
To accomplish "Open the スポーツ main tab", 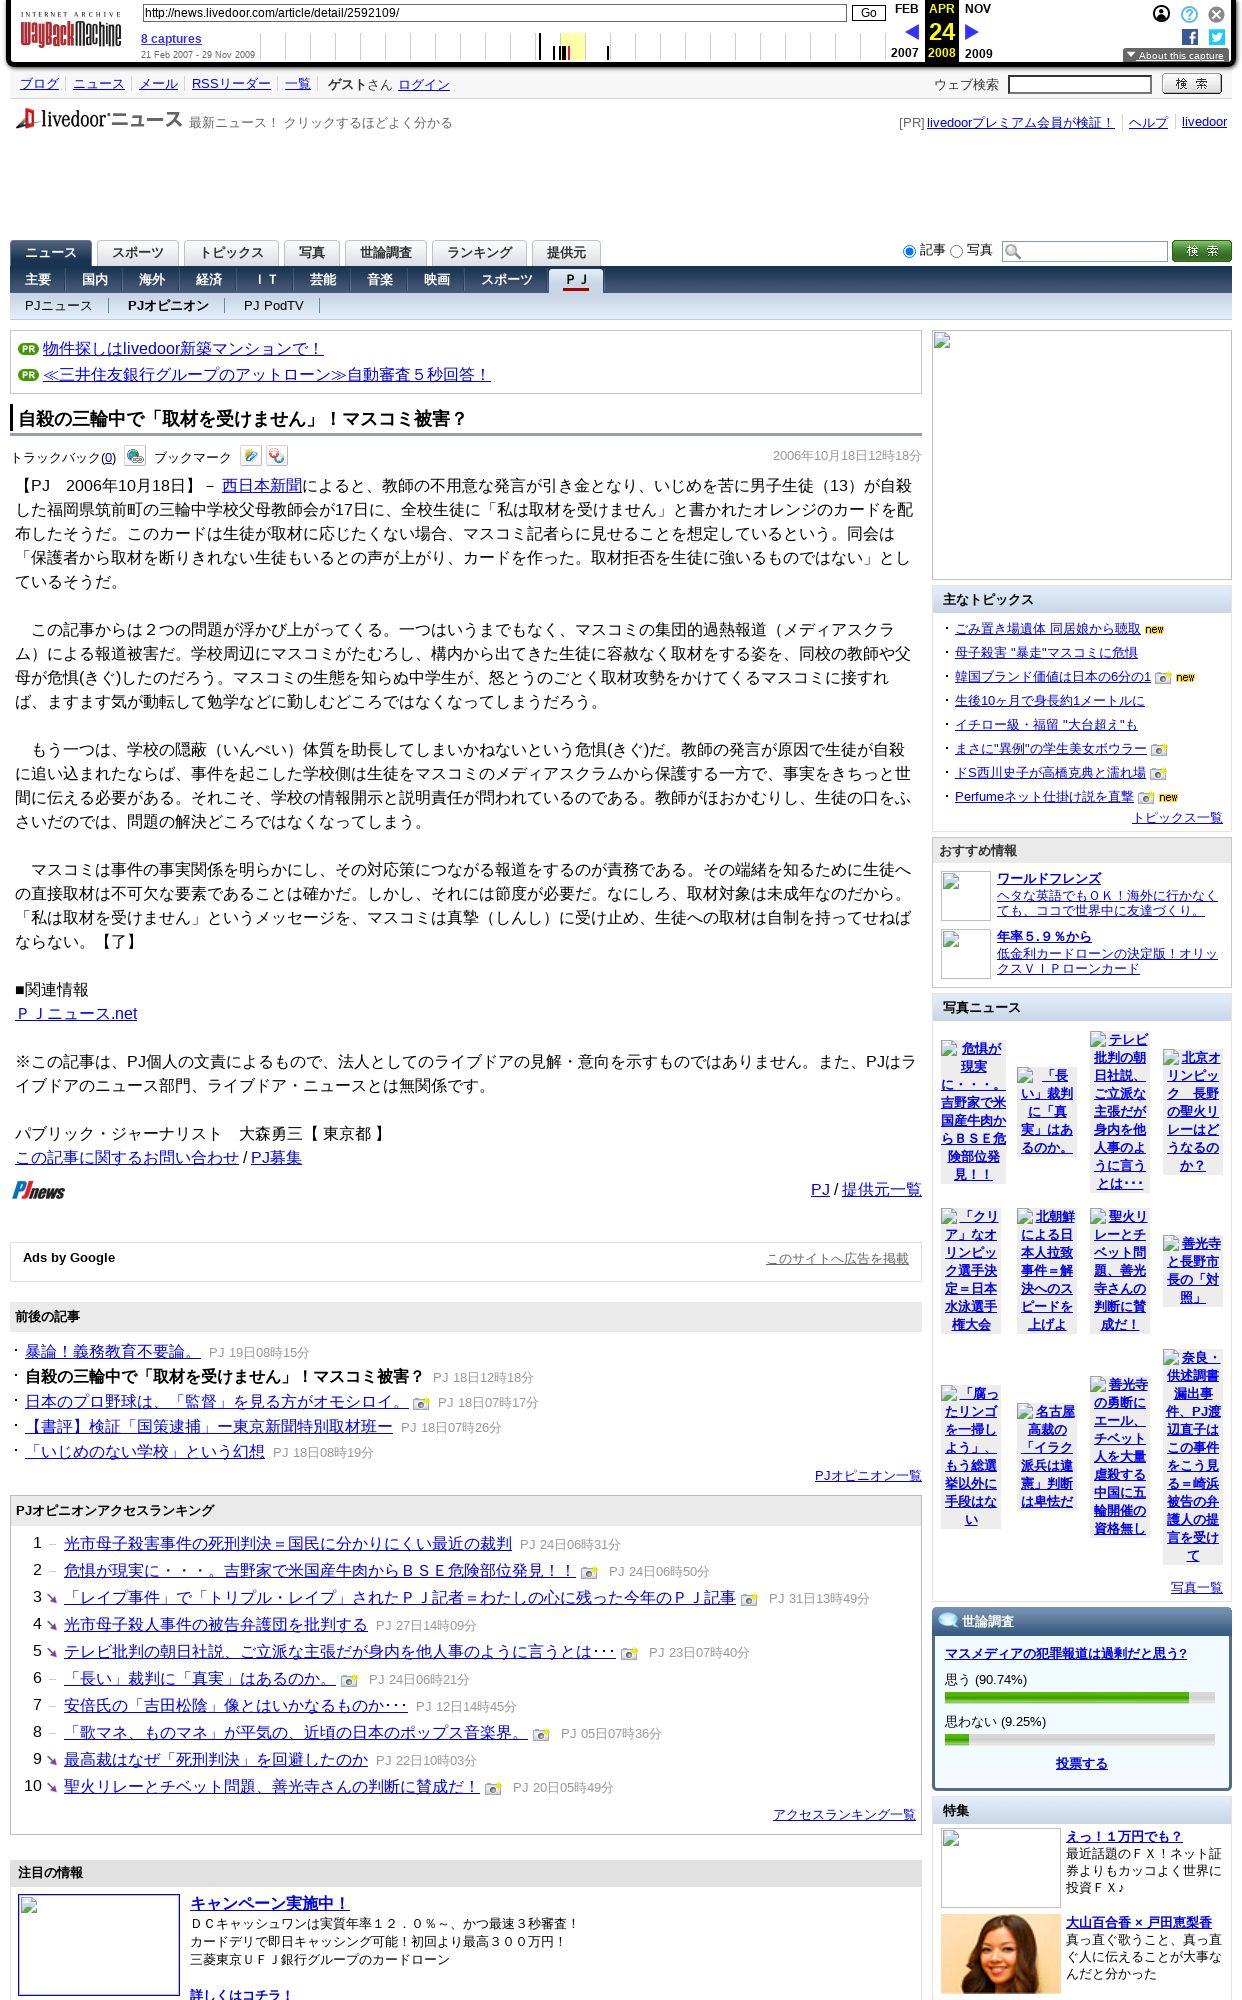I will coord(138,253).
